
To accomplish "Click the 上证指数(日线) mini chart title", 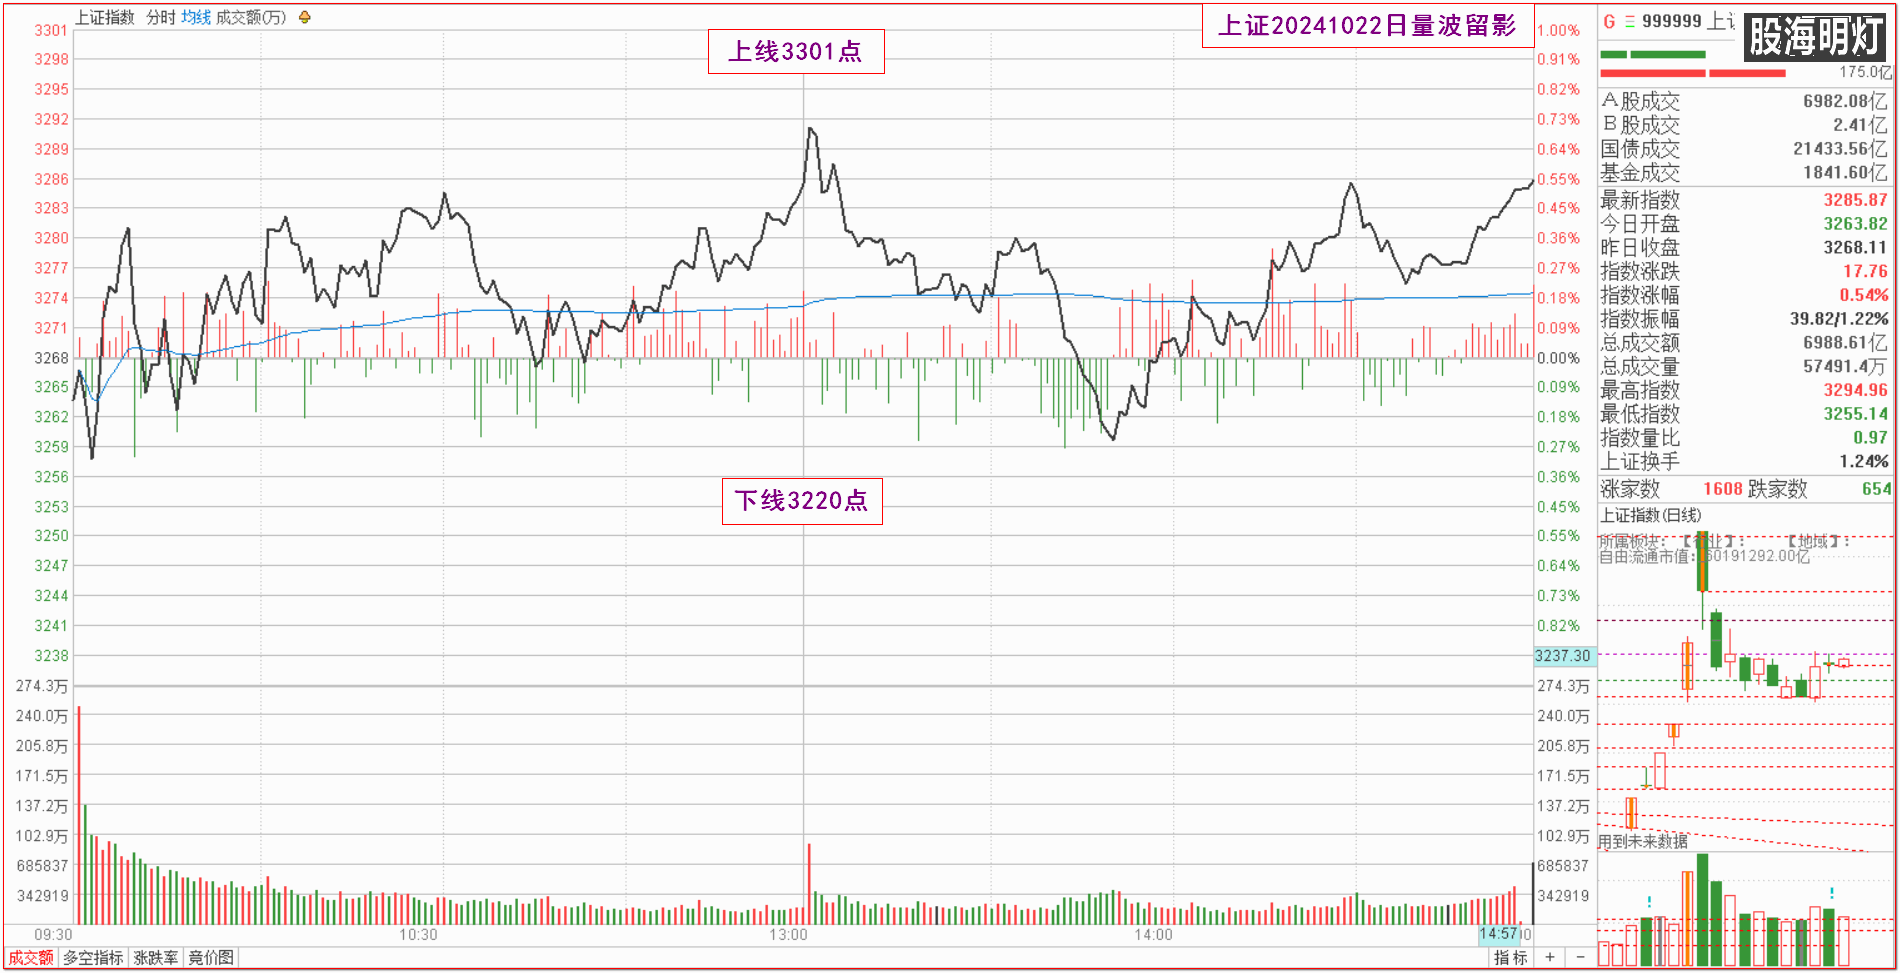I will 1651,514.
